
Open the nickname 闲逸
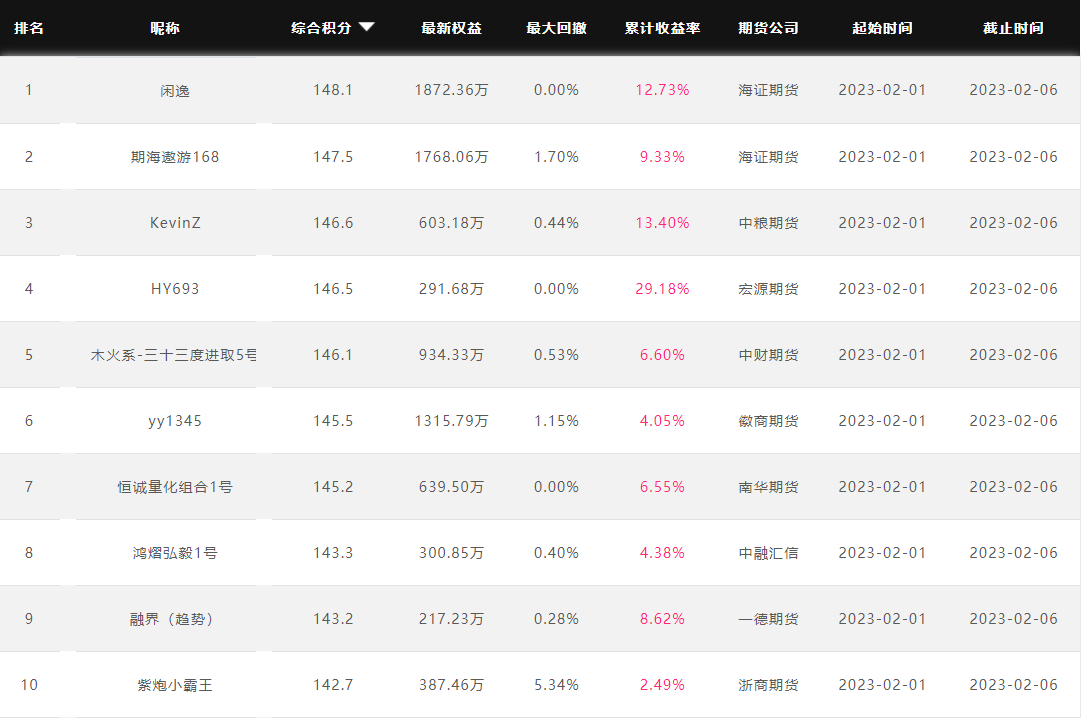[175, 90]
